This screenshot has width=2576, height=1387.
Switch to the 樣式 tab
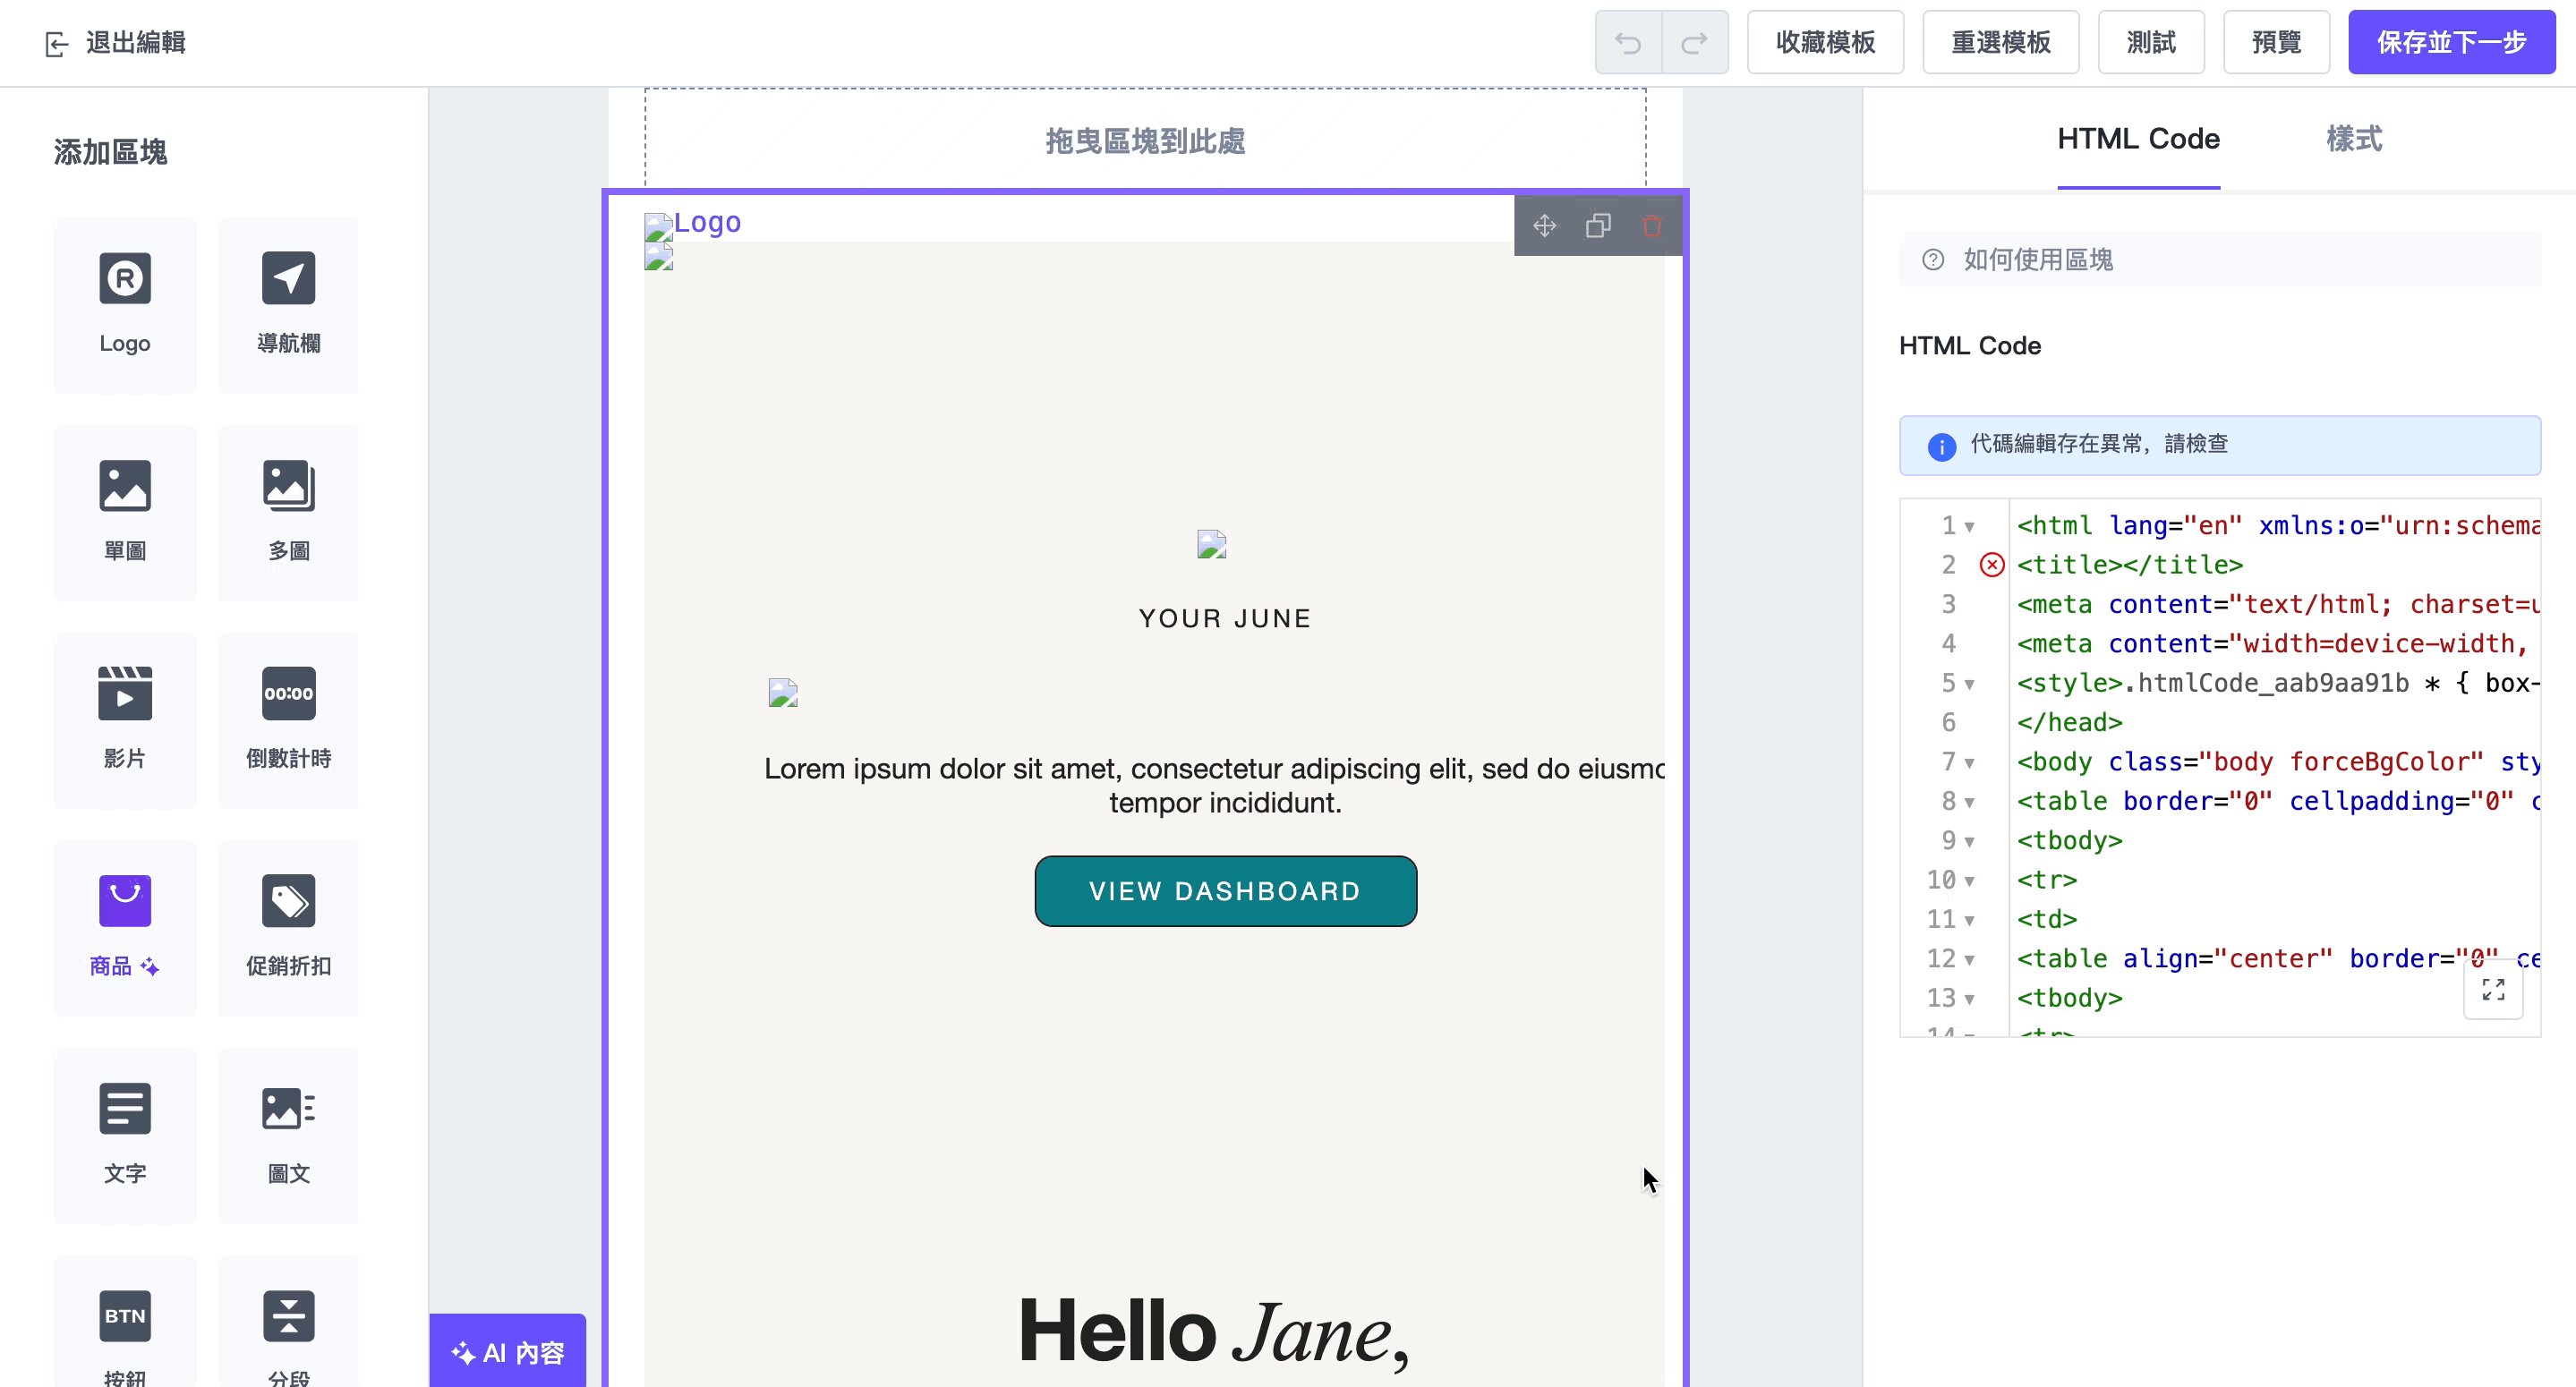[x=2353, y=139]
